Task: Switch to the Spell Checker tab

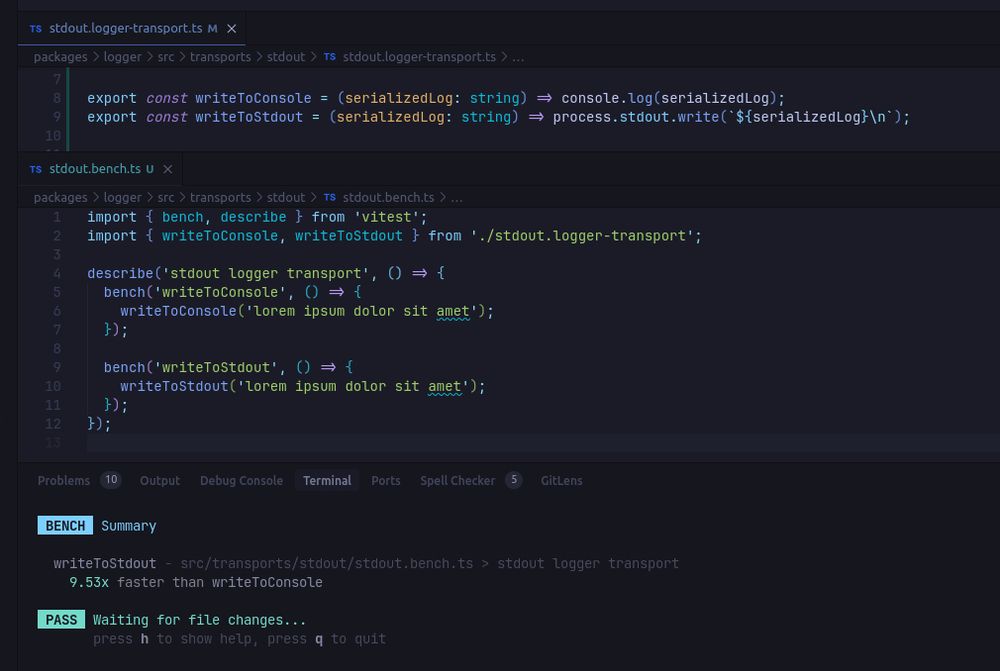Action: 457,480
